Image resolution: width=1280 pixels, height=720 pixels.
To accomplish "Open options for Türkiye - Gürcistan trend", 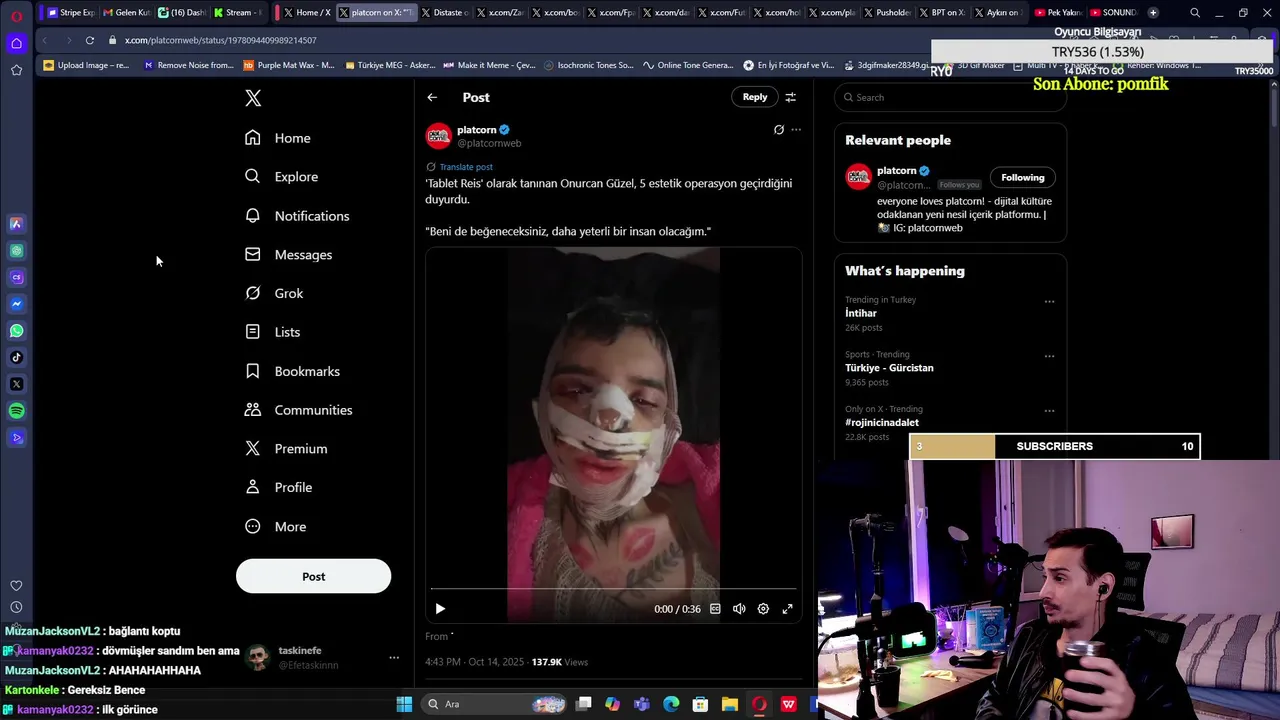I will pyautogui.click(x=1049, y=356).
